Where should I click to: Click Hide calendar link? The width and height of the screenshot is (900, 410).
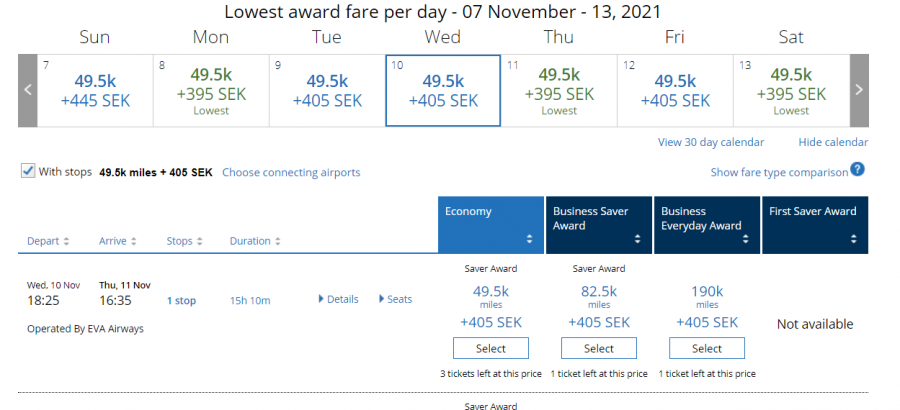(833, 142)
